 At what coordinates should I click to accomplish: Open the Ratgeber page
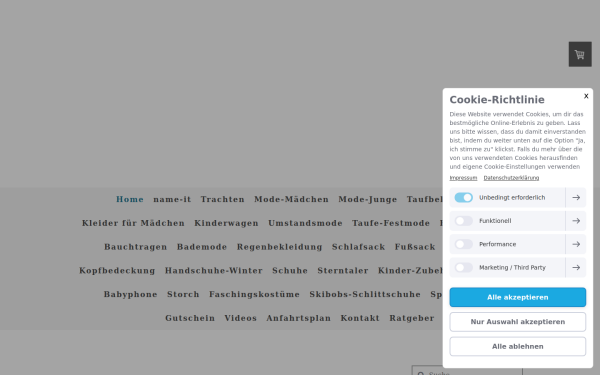click(x=412, y=318)
